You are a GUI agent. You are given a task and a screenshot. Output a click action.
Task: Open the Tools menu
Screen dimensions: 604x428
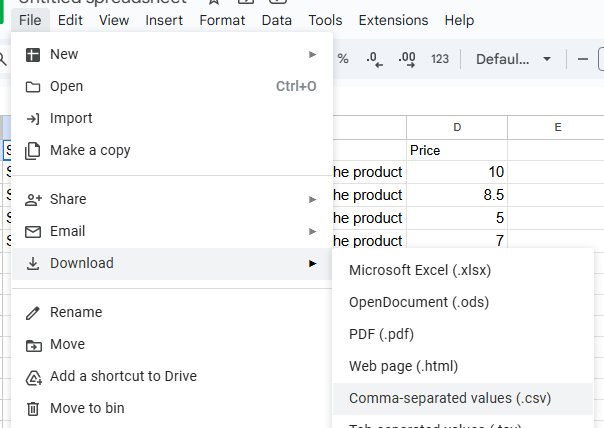pyautogui.click(x=325, y=20)
